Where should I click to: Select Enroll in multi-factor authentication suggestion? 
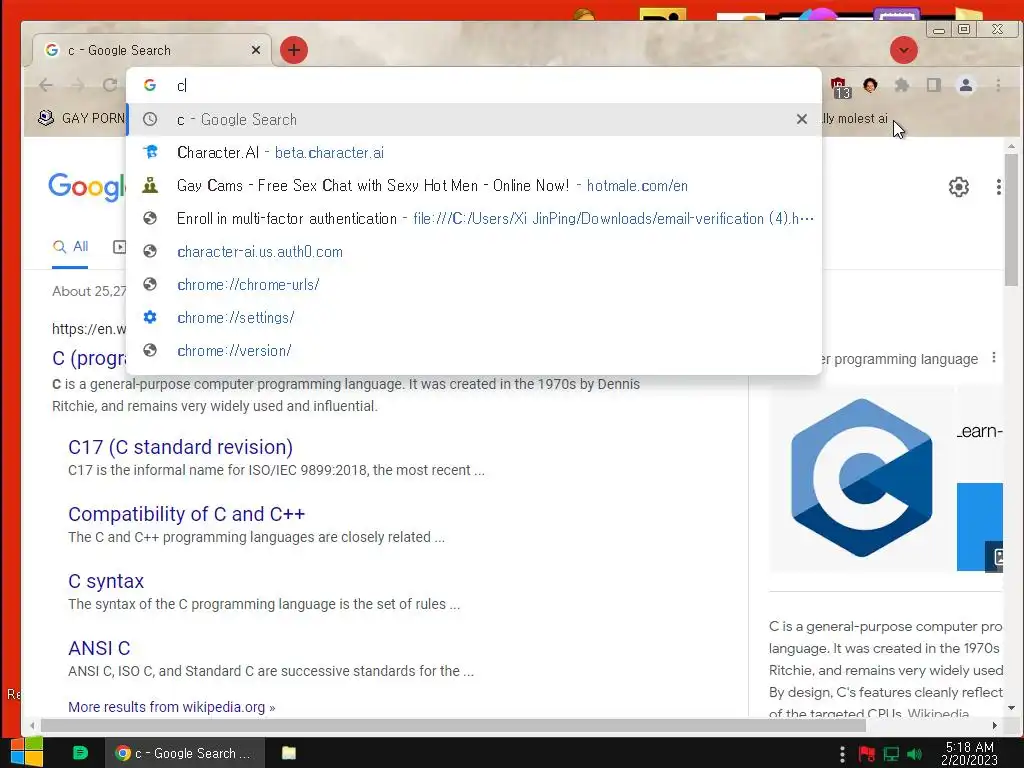473,219
